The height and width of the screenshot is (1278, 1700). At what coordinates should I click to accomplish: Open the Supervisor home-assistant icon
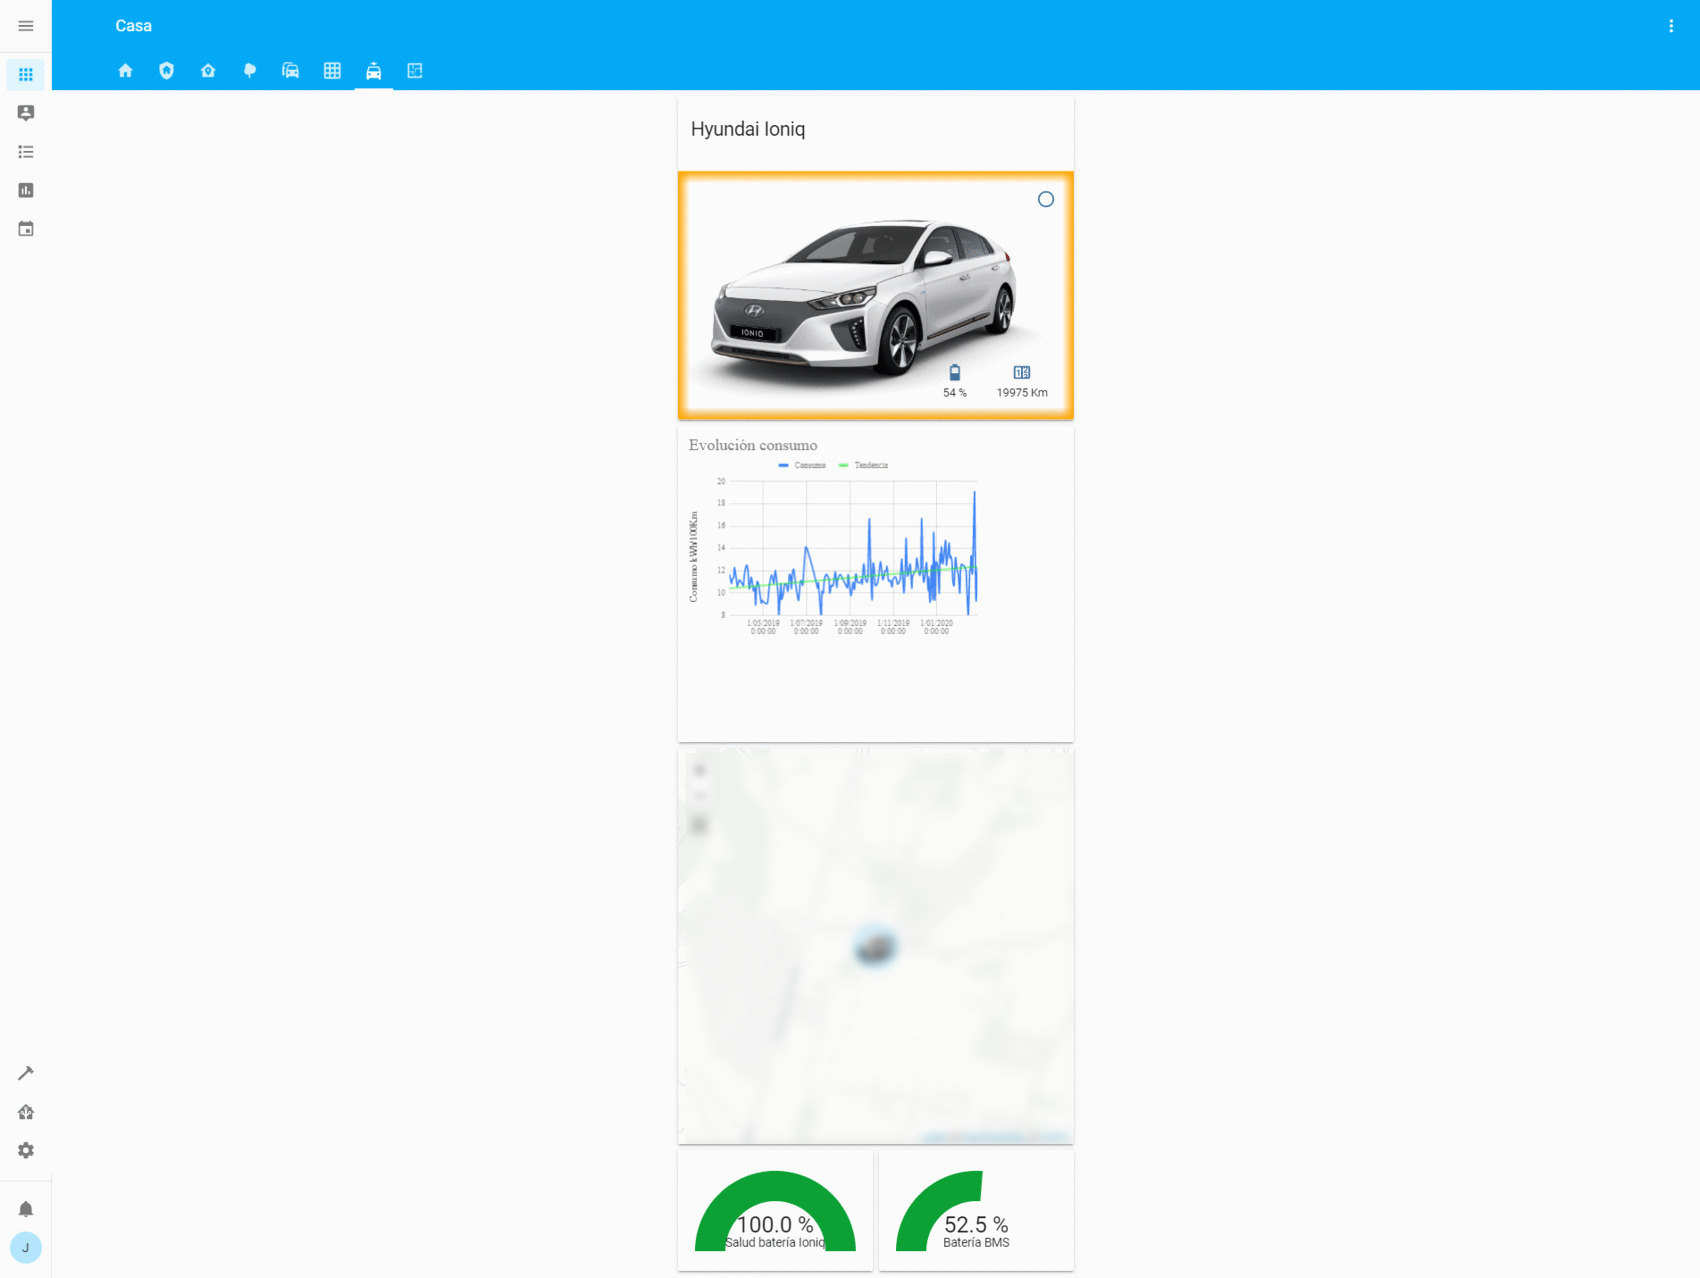point(26,1112)
